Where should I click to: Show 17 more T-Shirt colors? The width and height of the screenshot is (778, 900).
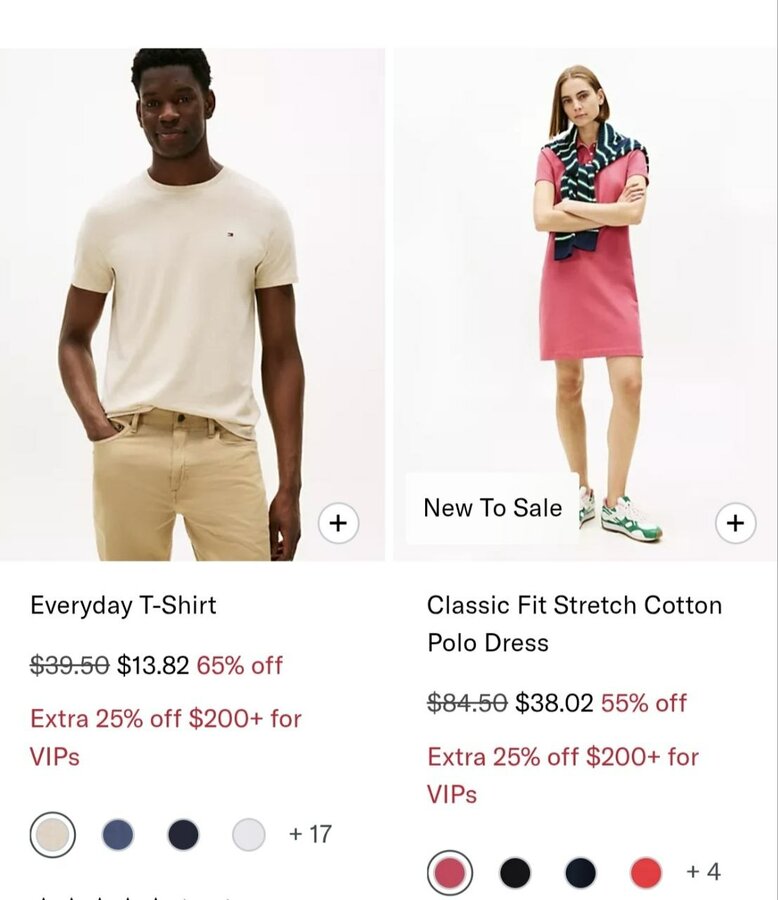coord(310,834)
